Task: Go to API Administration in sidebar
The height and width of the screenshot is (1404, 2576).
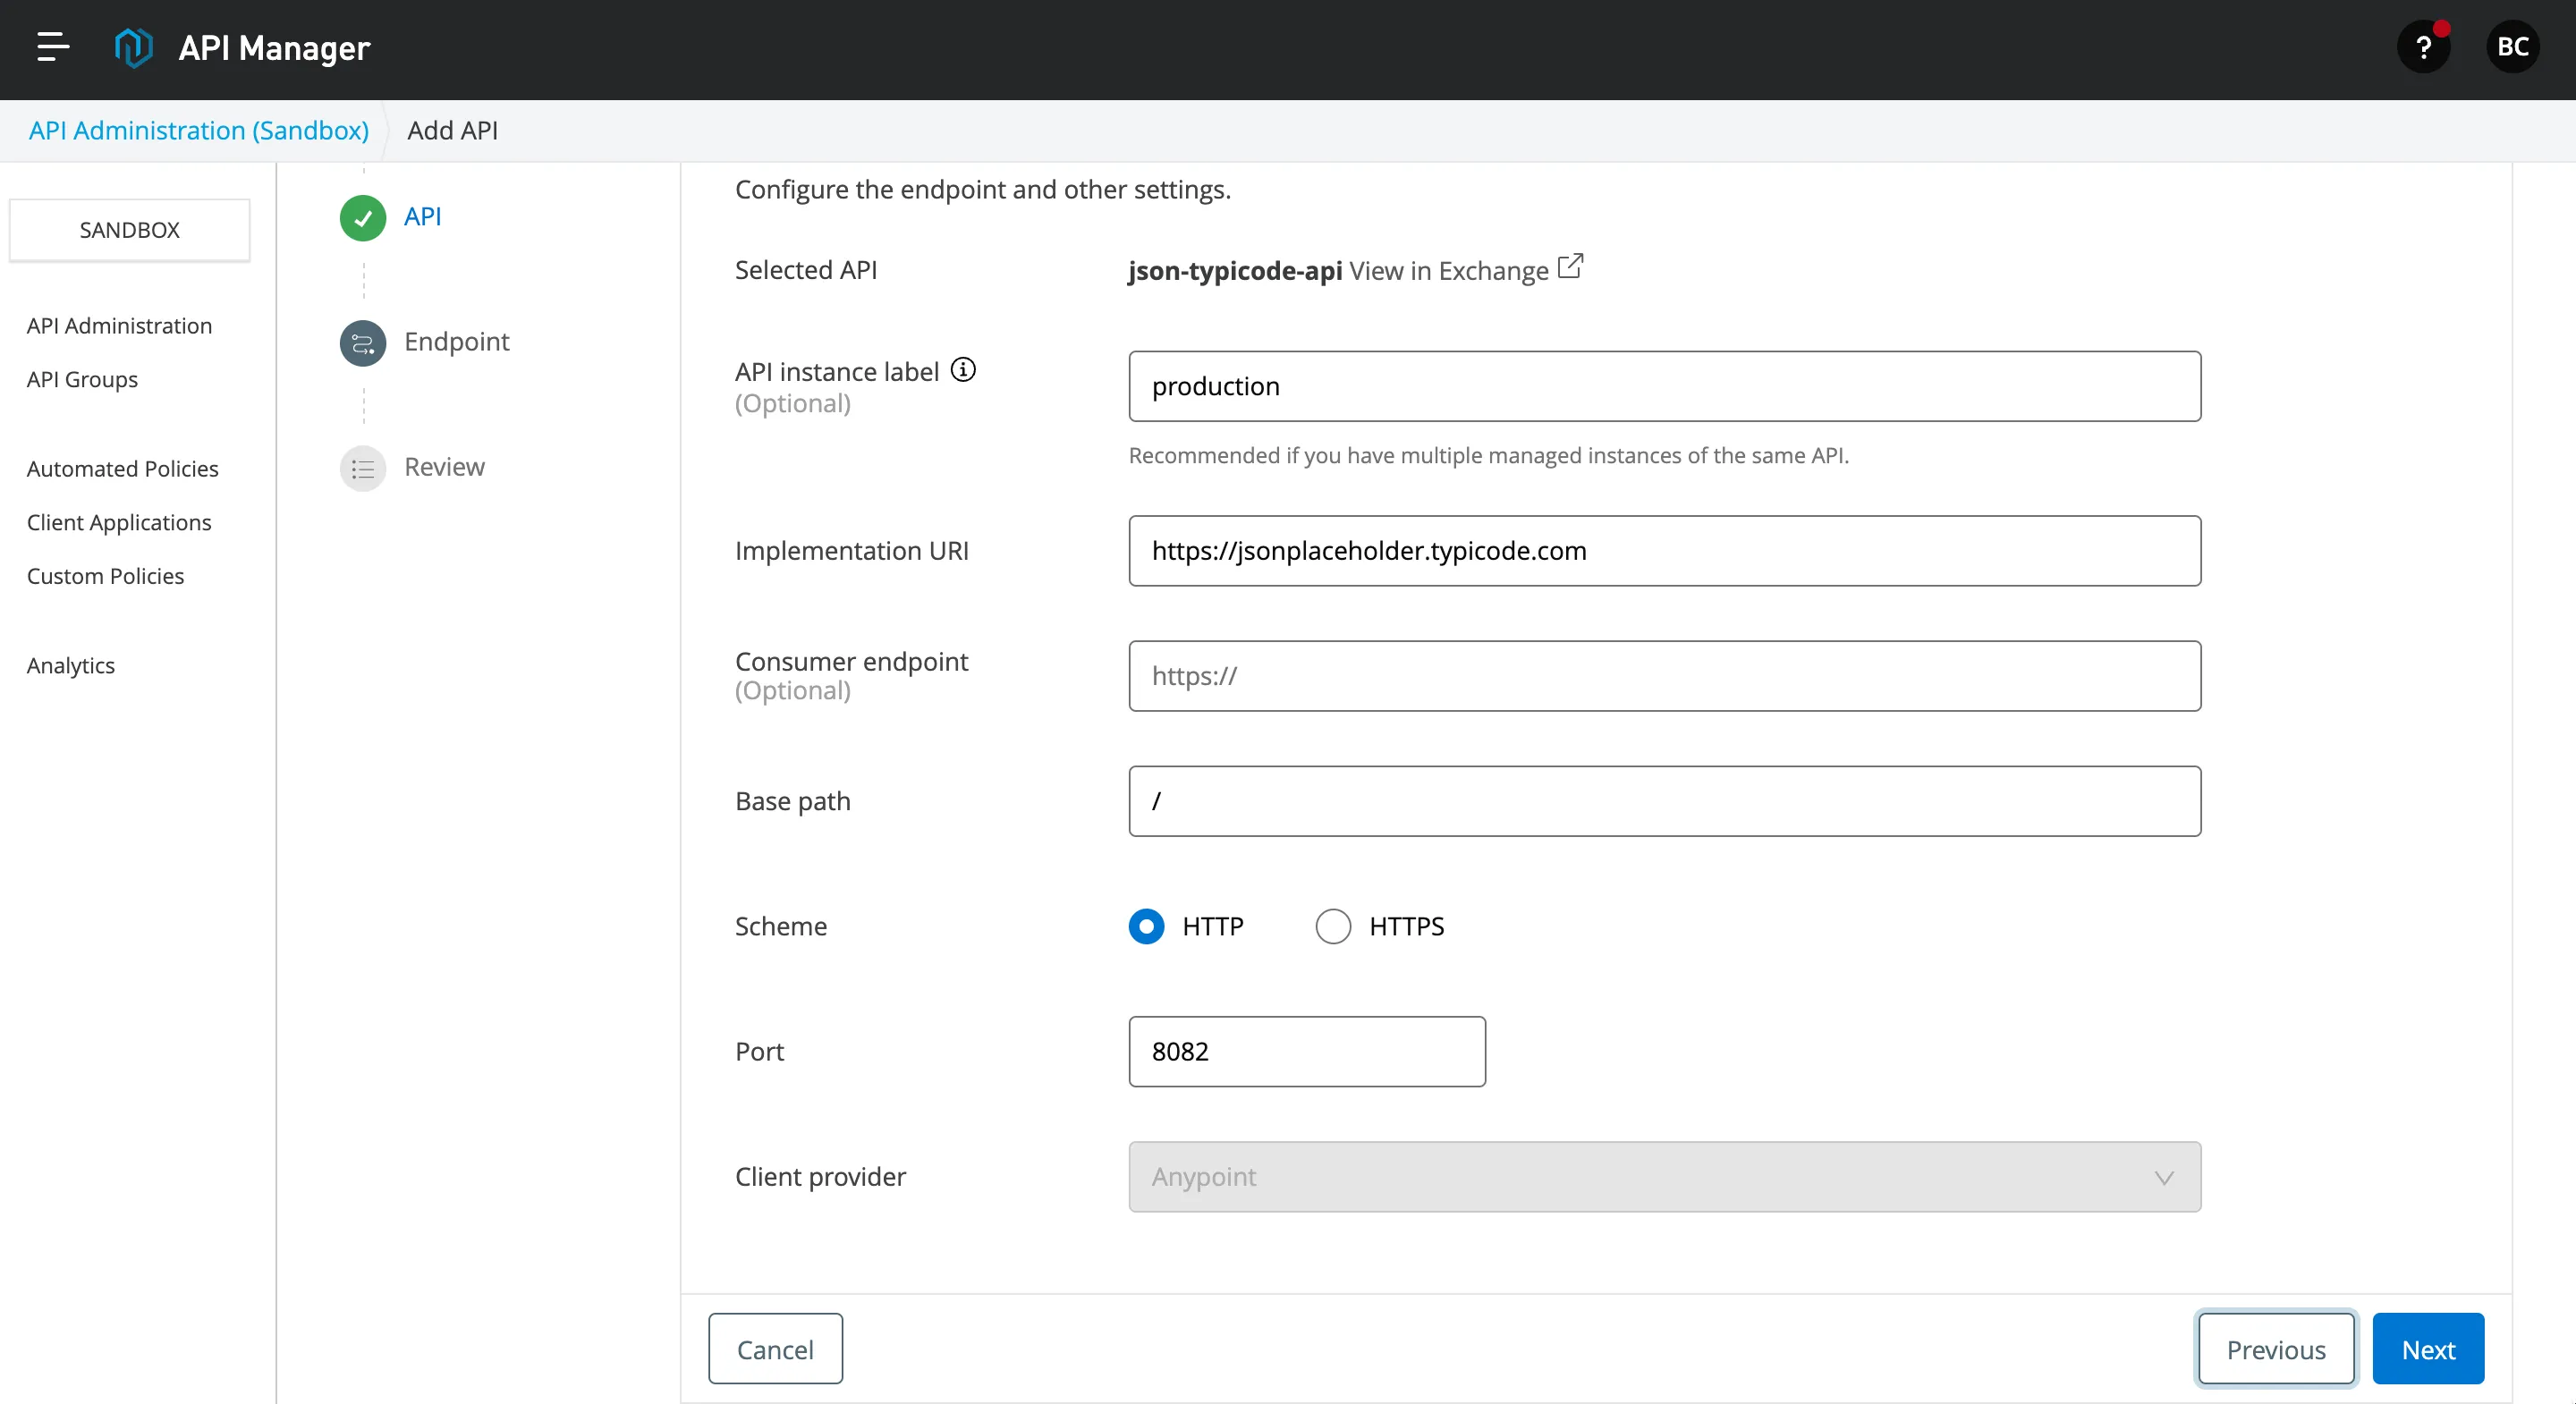Action: tap(119, 326)
